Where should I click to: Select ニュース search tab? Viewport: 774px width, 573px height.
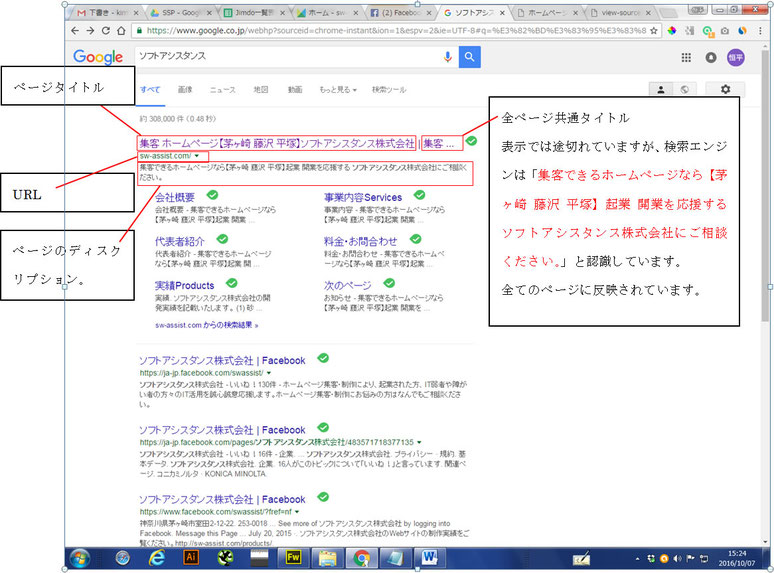click(223, 90)
